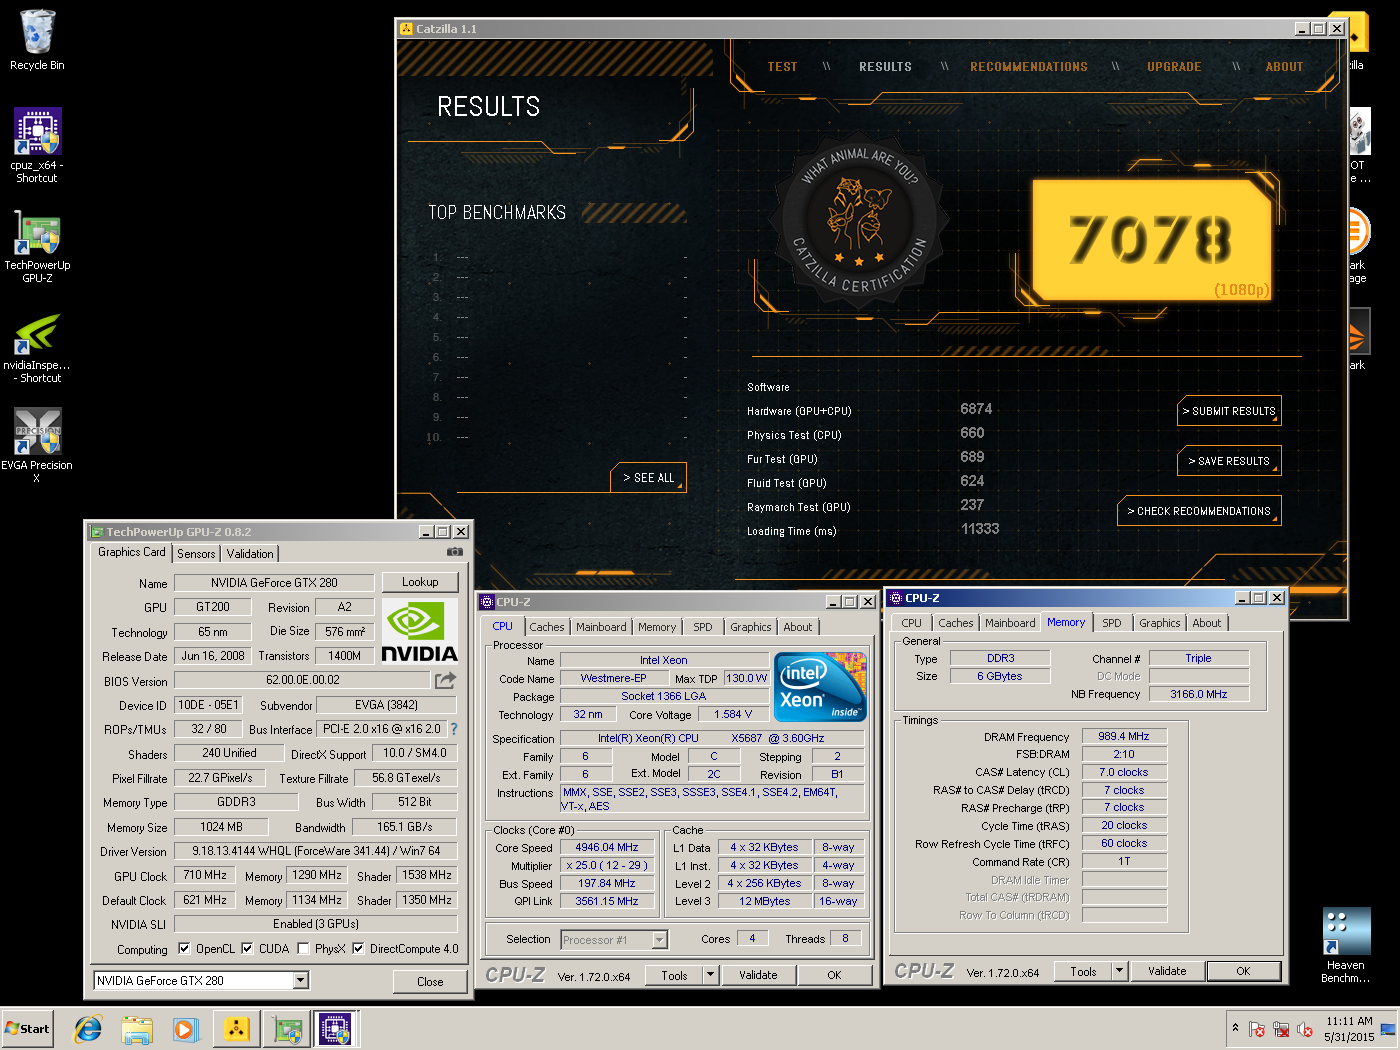
Task: Open the Processor #1 selection dropdown
Action: pos(660,940)
